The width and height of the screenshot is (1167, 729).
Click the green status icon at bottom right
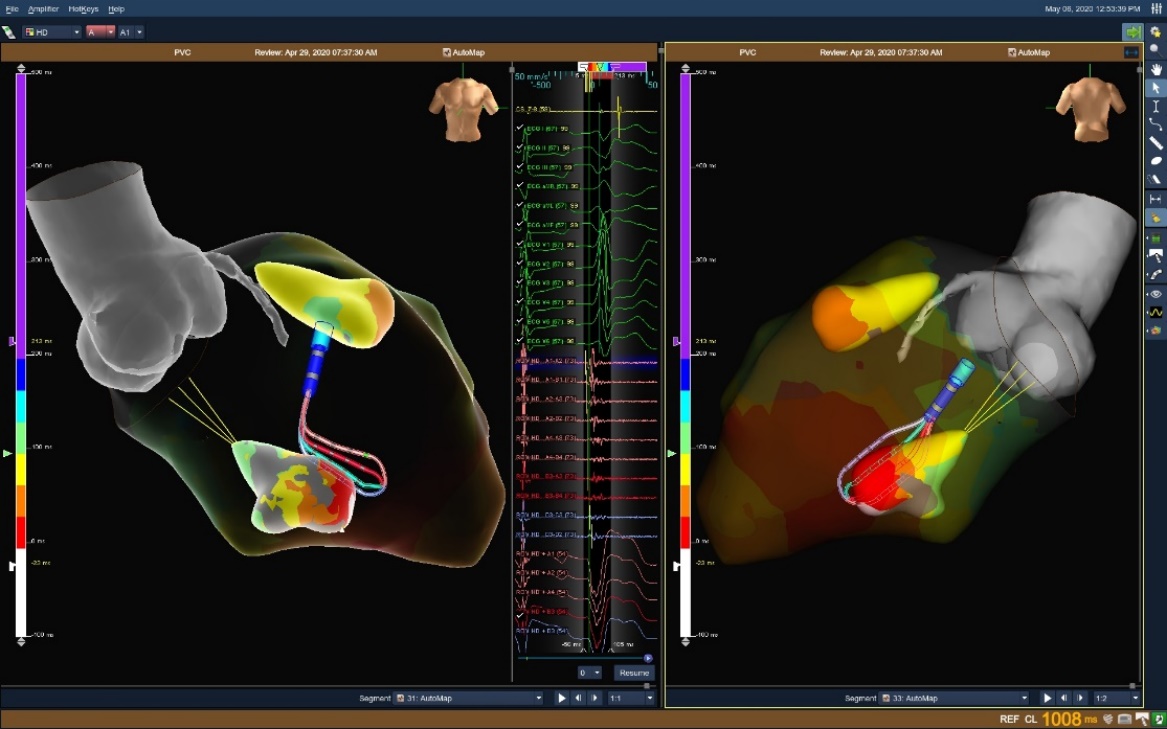click(1159, 719)
